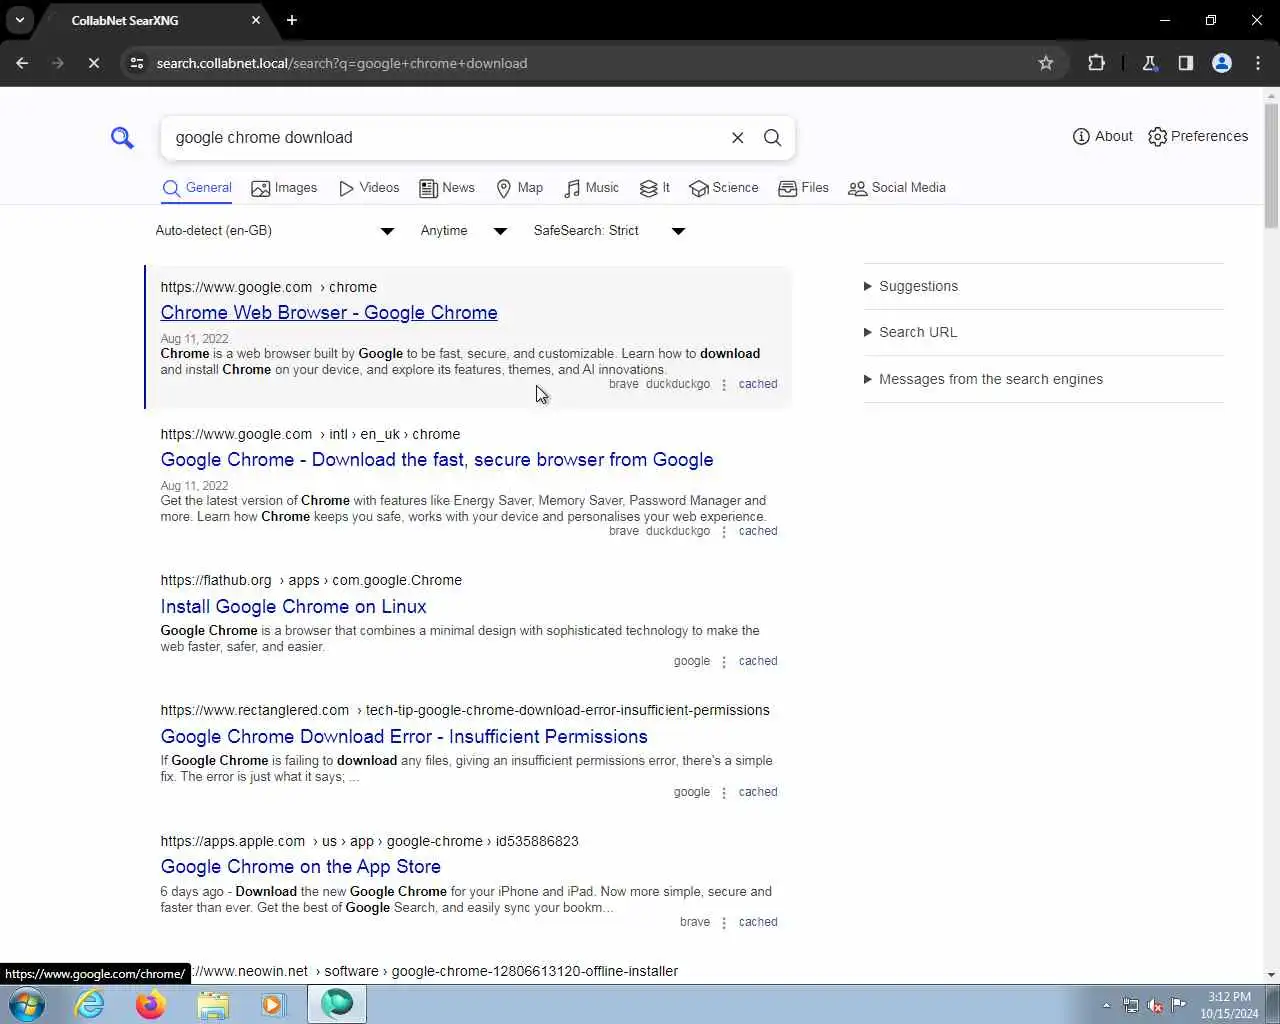The height and width of the screenshot is (1024, 1280).
Task: Click the browser address bar URL
Action: pos(342,63)
